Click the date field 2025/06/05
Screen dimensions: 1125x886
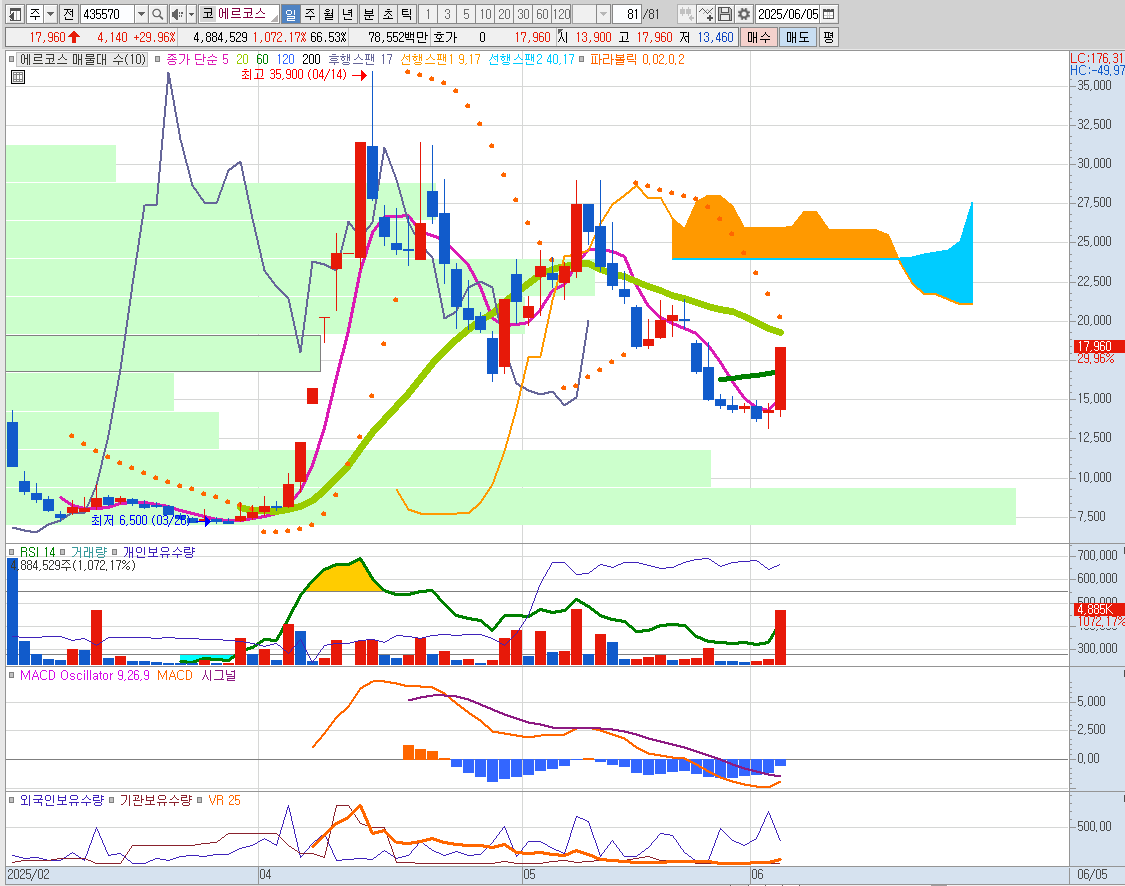pyautogui.click(x=788, y=14)
